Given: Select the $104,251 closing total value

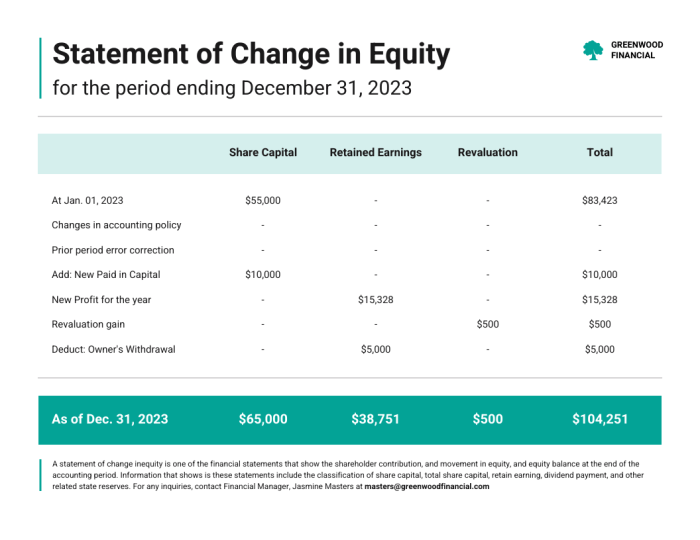Looking at the screenshot, I should click(600, 419).
